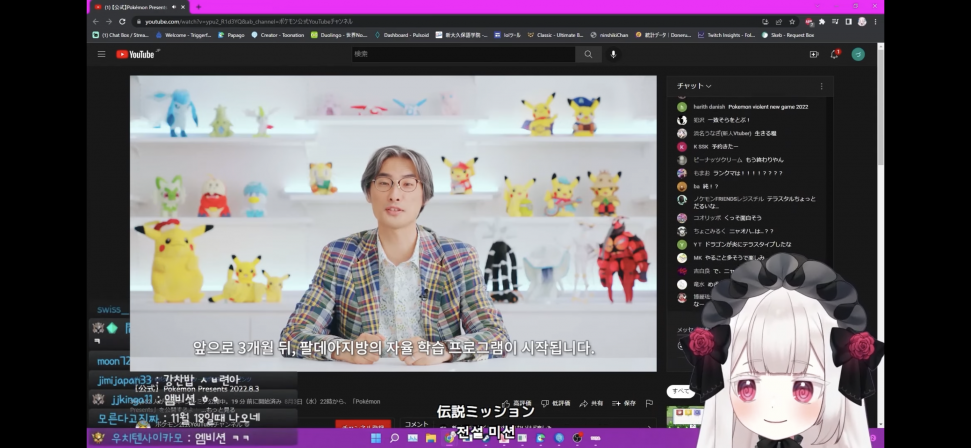
Task: Go back with the browser back arrow
Action: 96,22
